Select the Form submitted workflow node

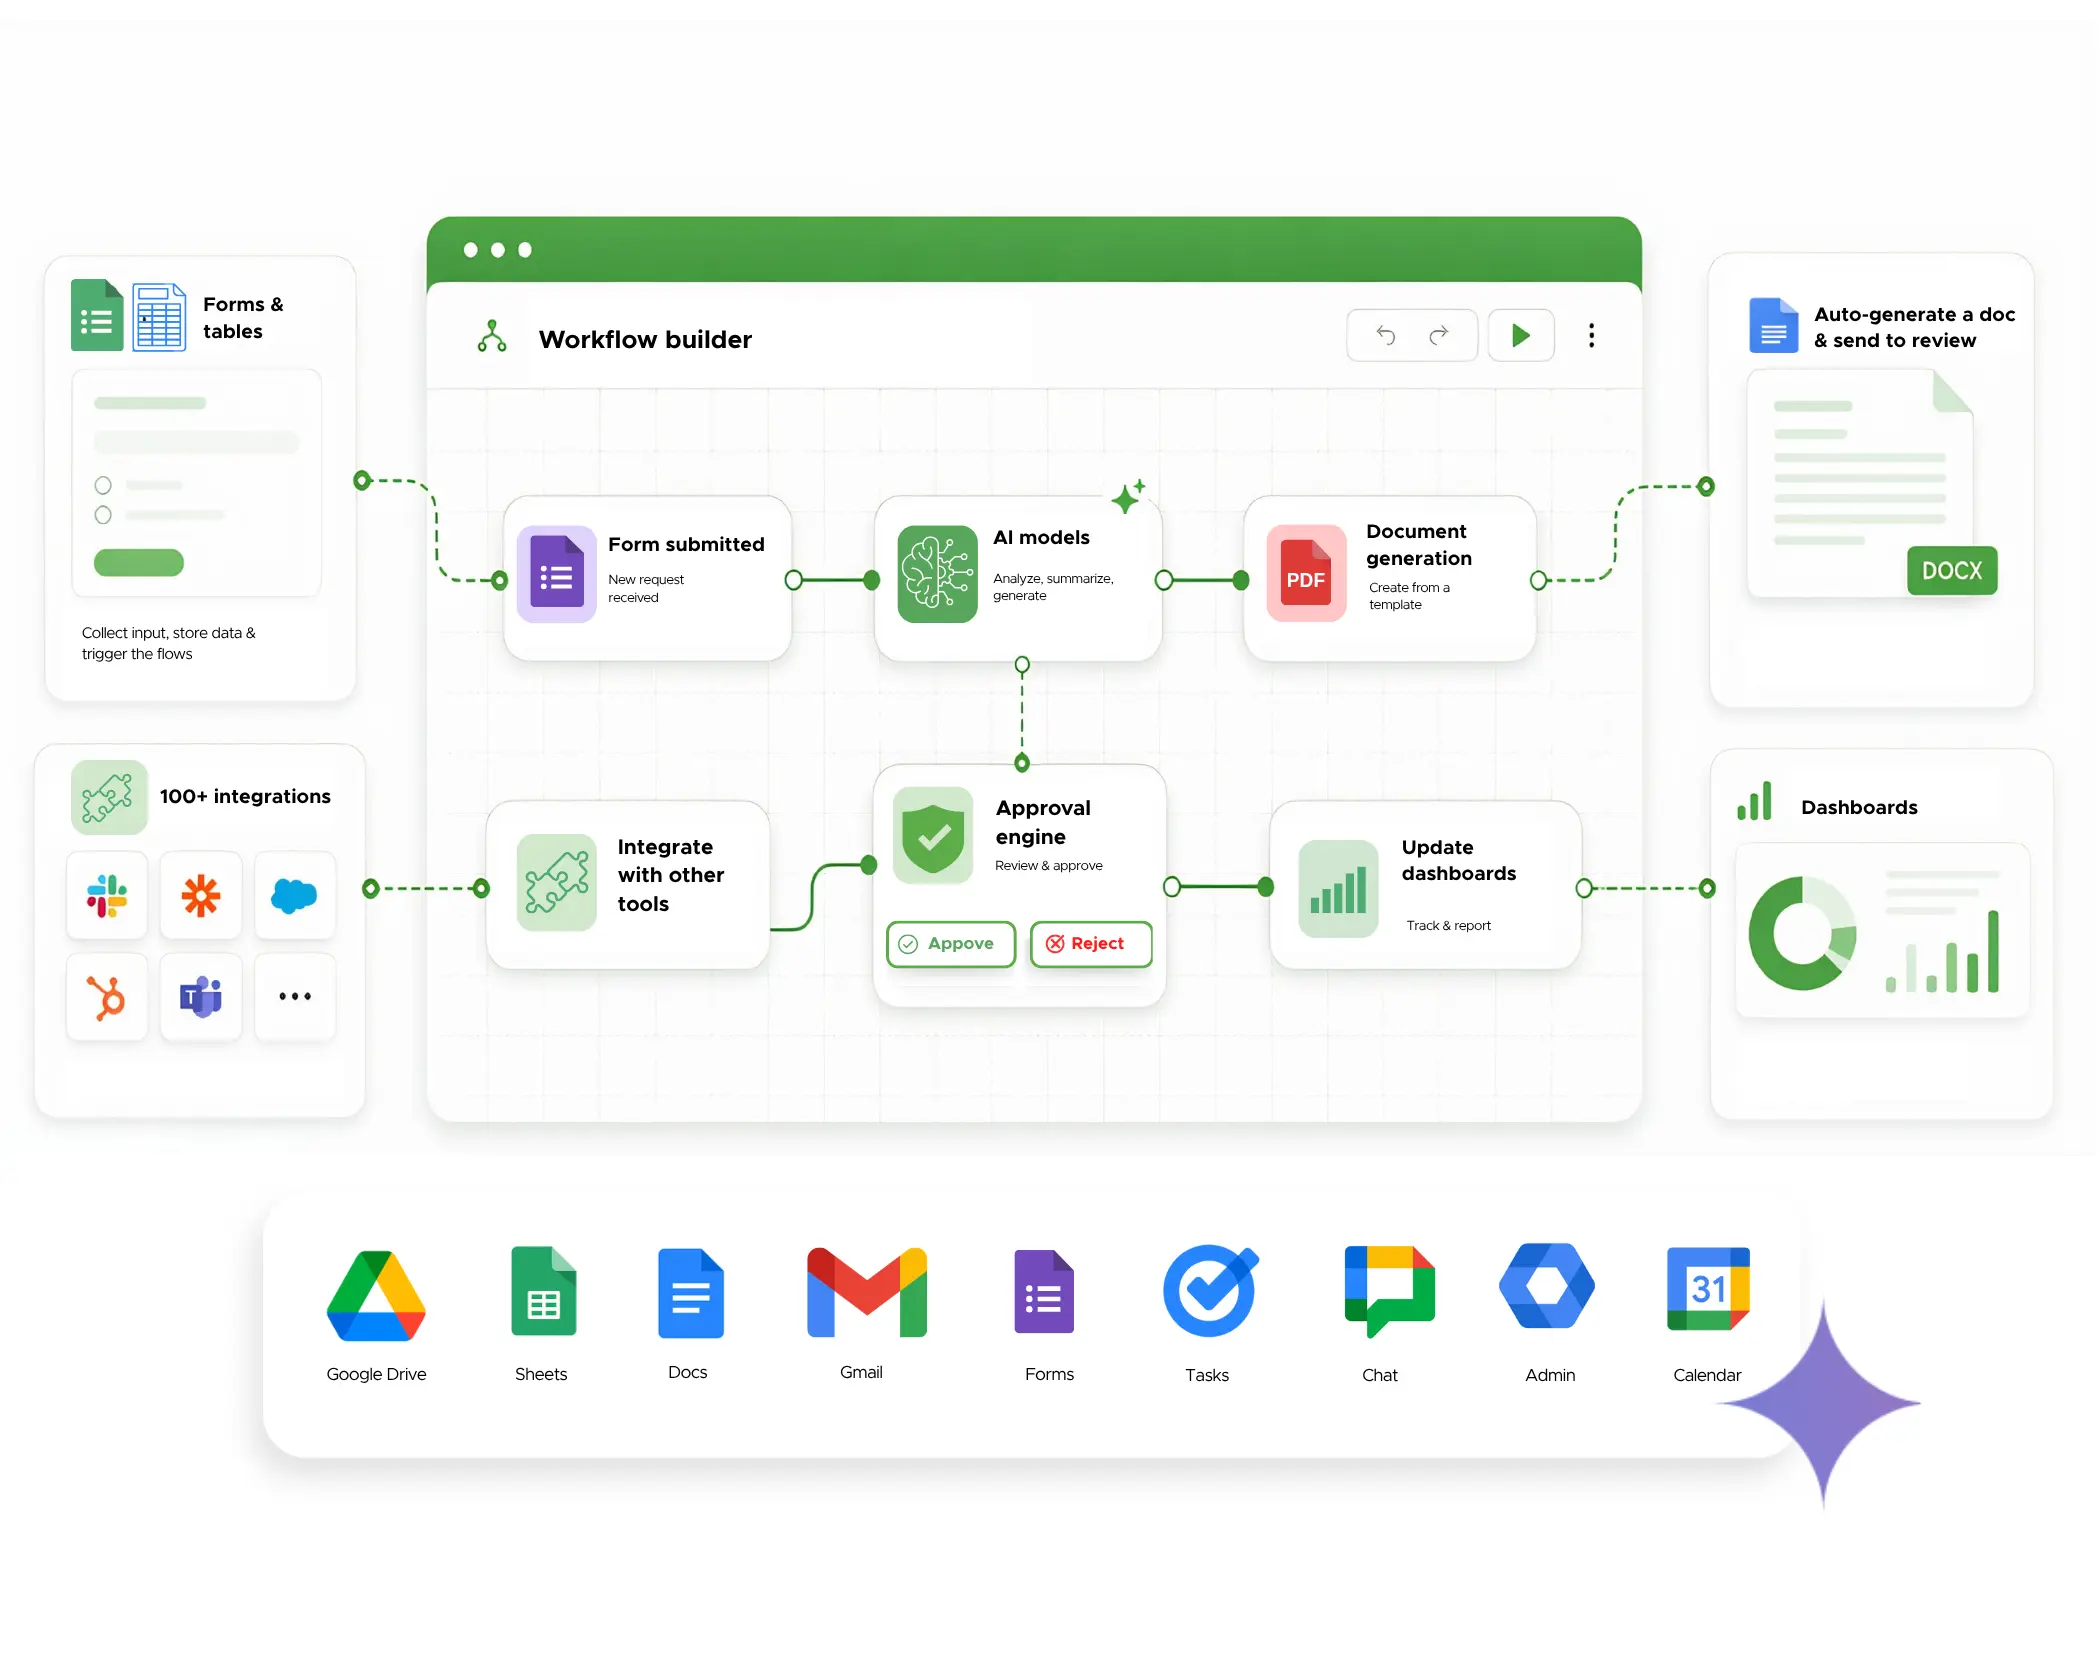[x=648, y=578]
